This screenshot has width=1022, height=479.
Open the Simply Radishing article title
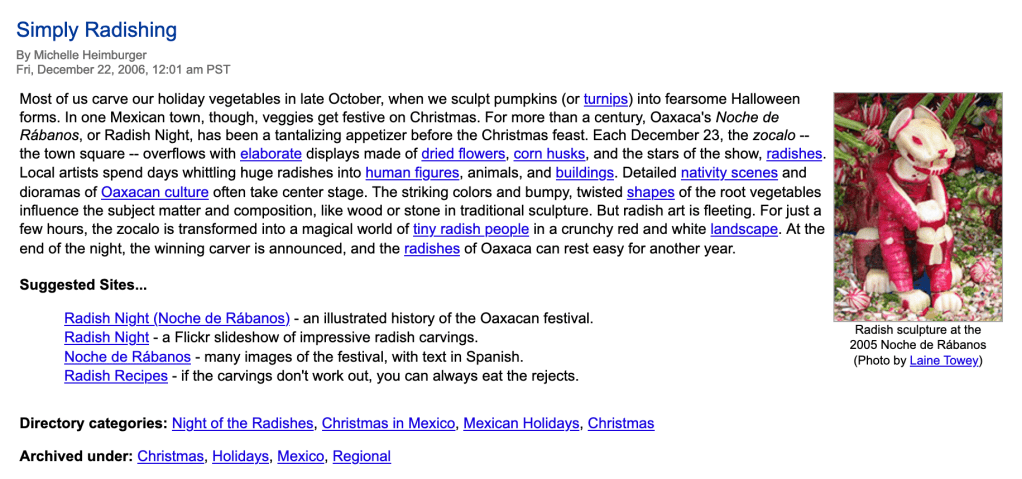pos(96,30)
